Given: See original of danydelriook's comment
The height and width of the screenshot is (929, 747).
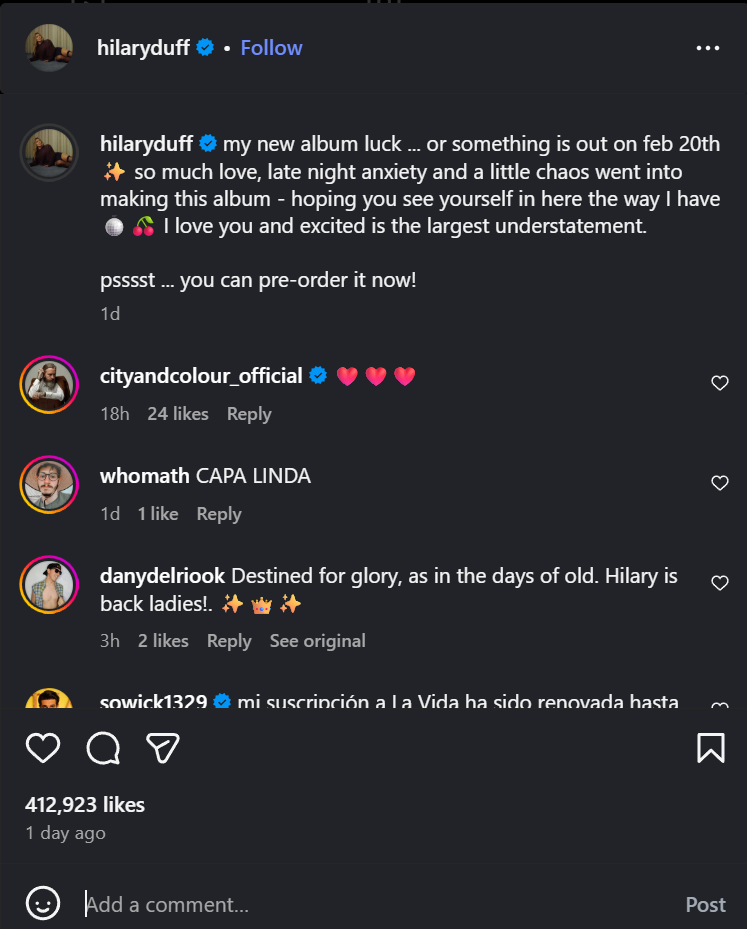Looking at the screenshot, I should tap(317, 641).
